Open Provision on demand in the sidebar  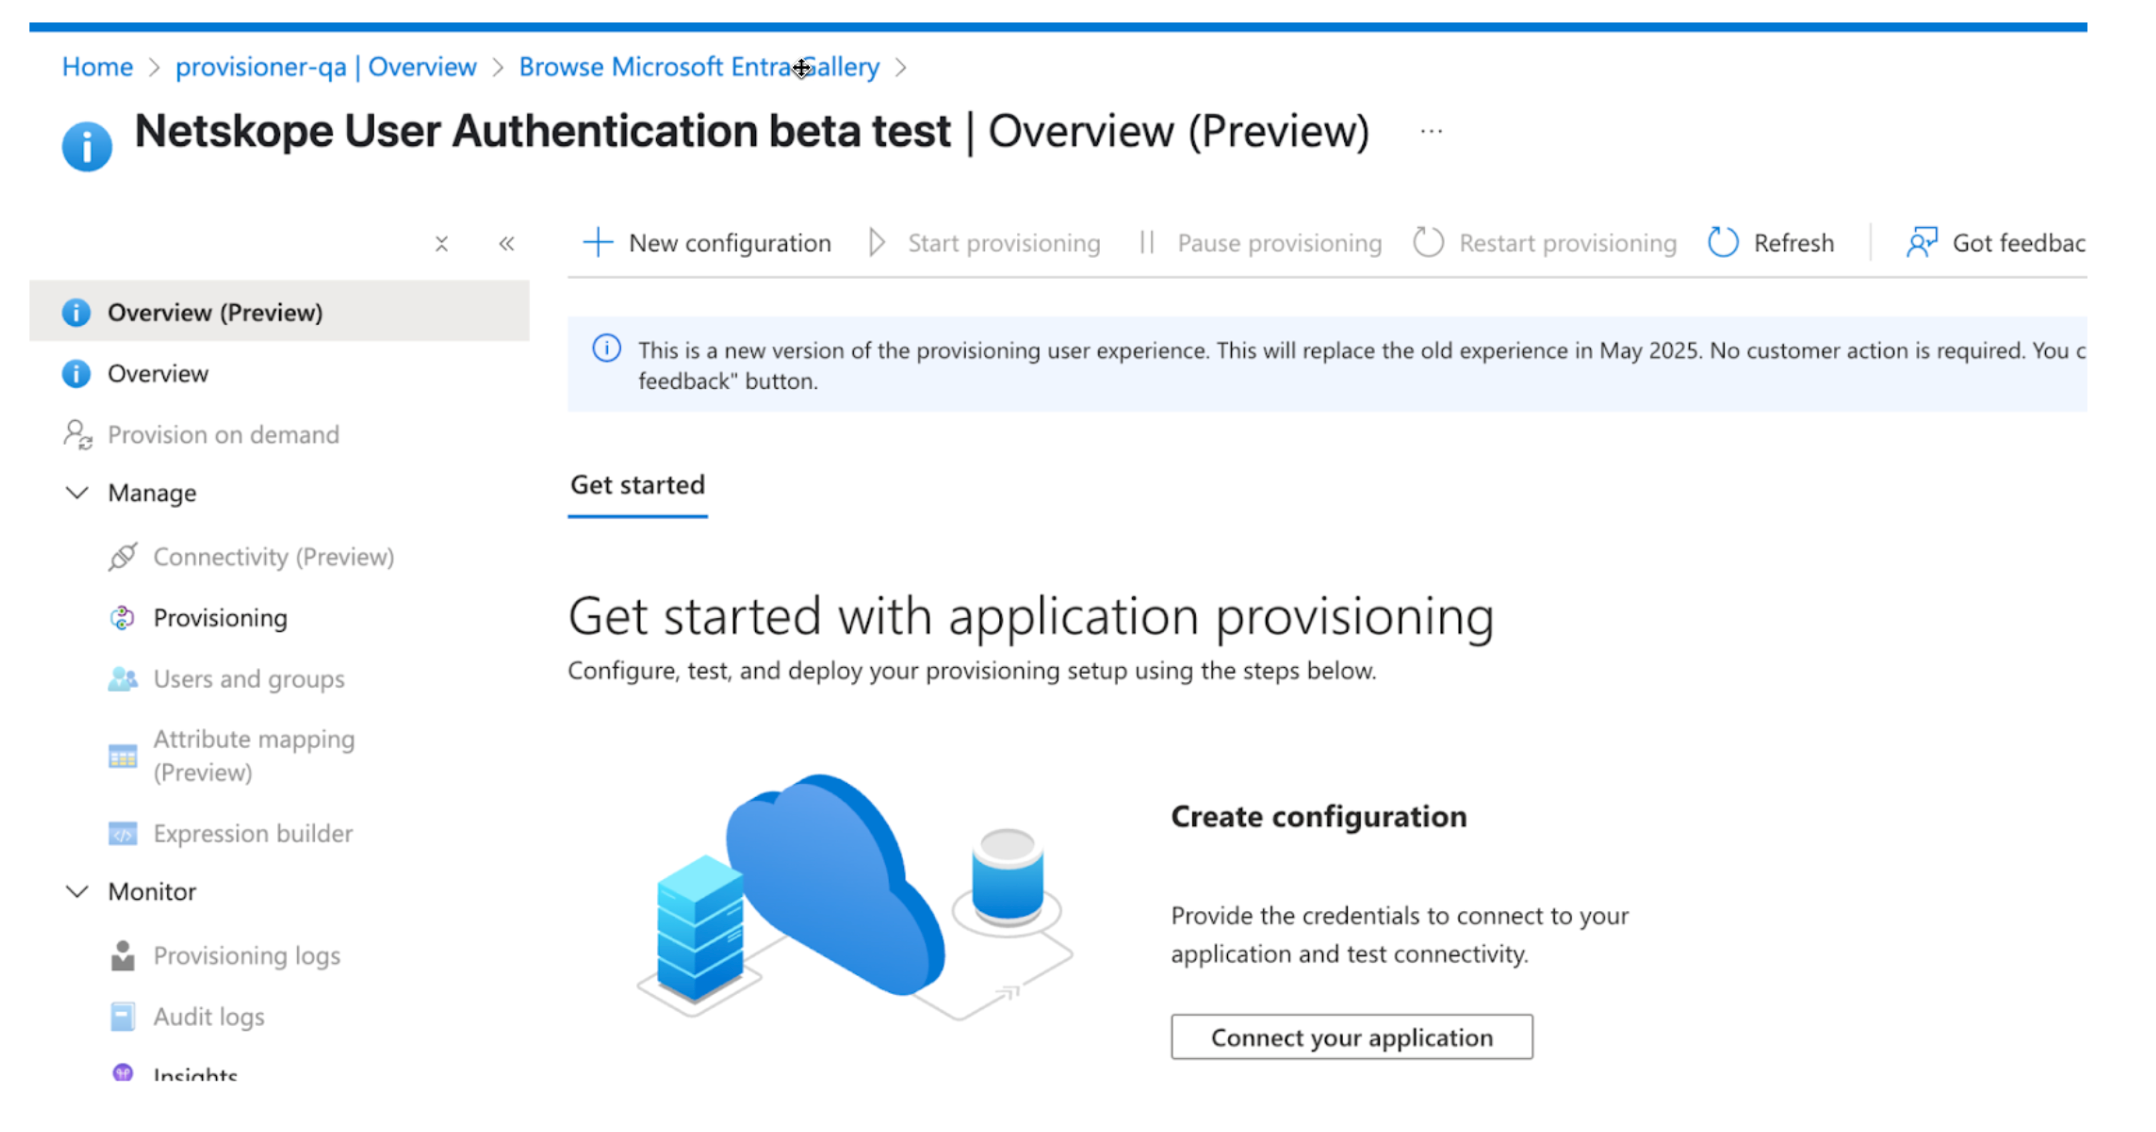click(223, 434)
